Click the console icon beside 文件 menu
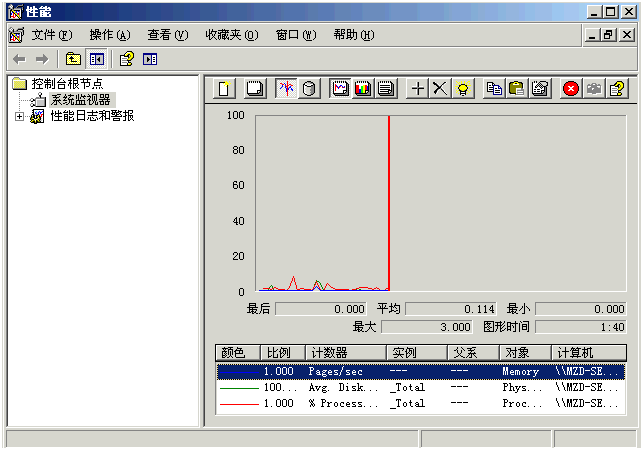Screen dimensions: 643x450 tap(16, 35)
